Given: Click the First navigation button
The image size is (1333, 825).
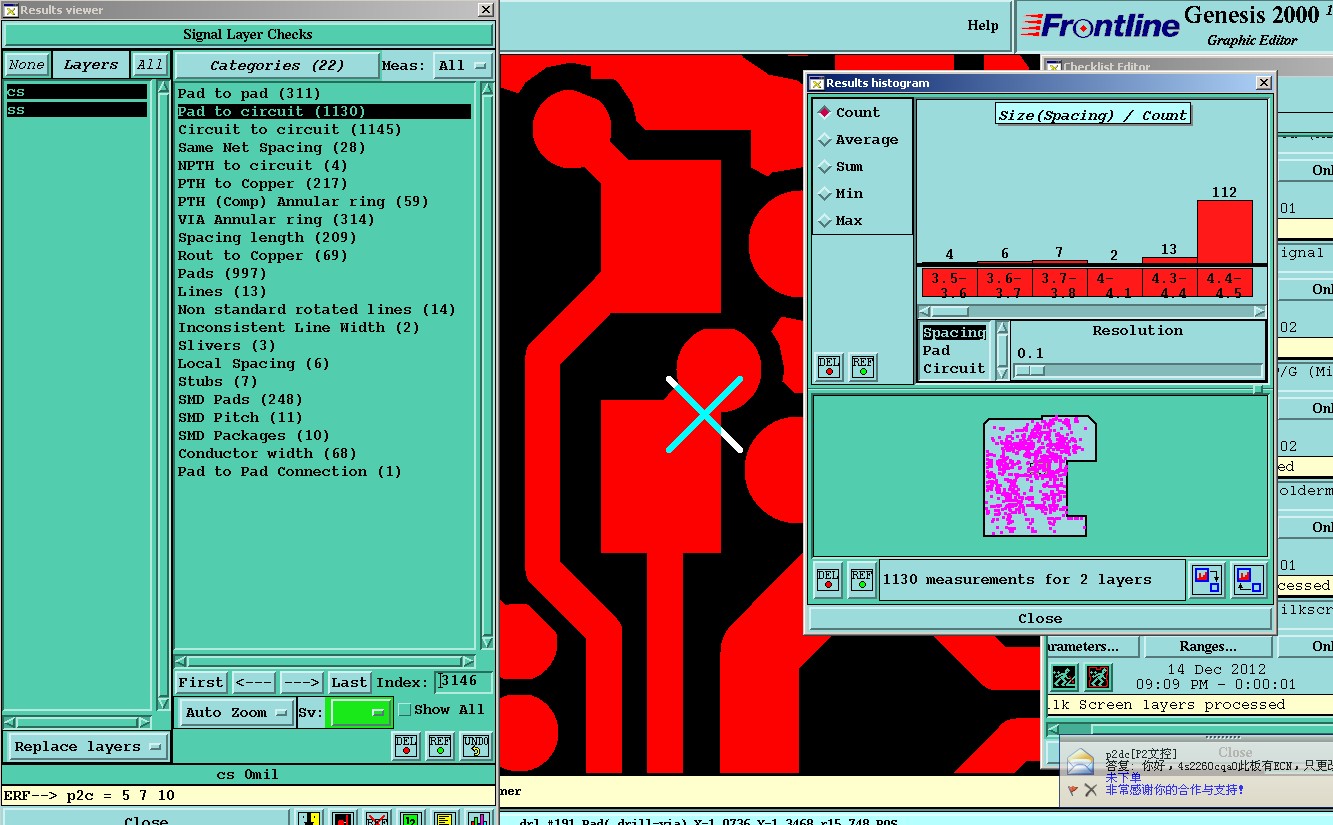Looking at the screenshot, I should [x=201, y=682].
